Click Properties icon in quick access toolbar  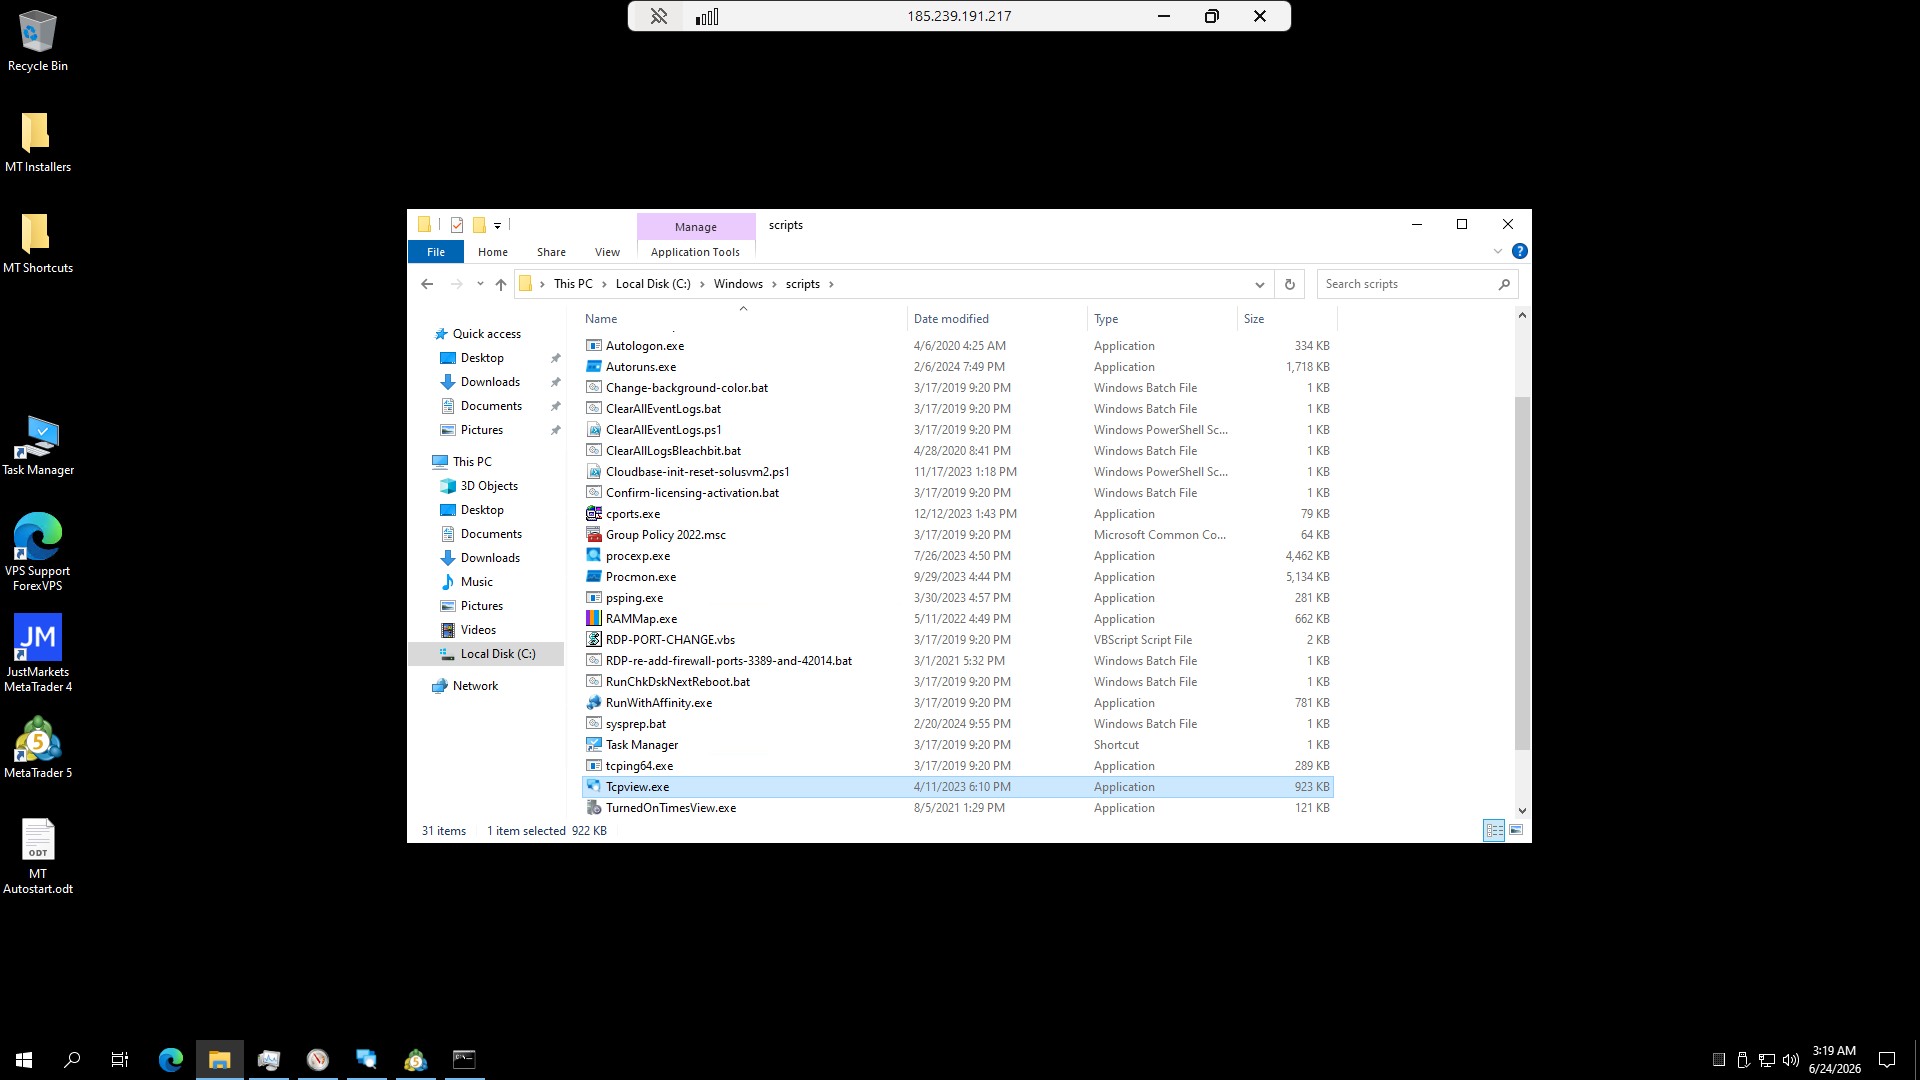457,225
